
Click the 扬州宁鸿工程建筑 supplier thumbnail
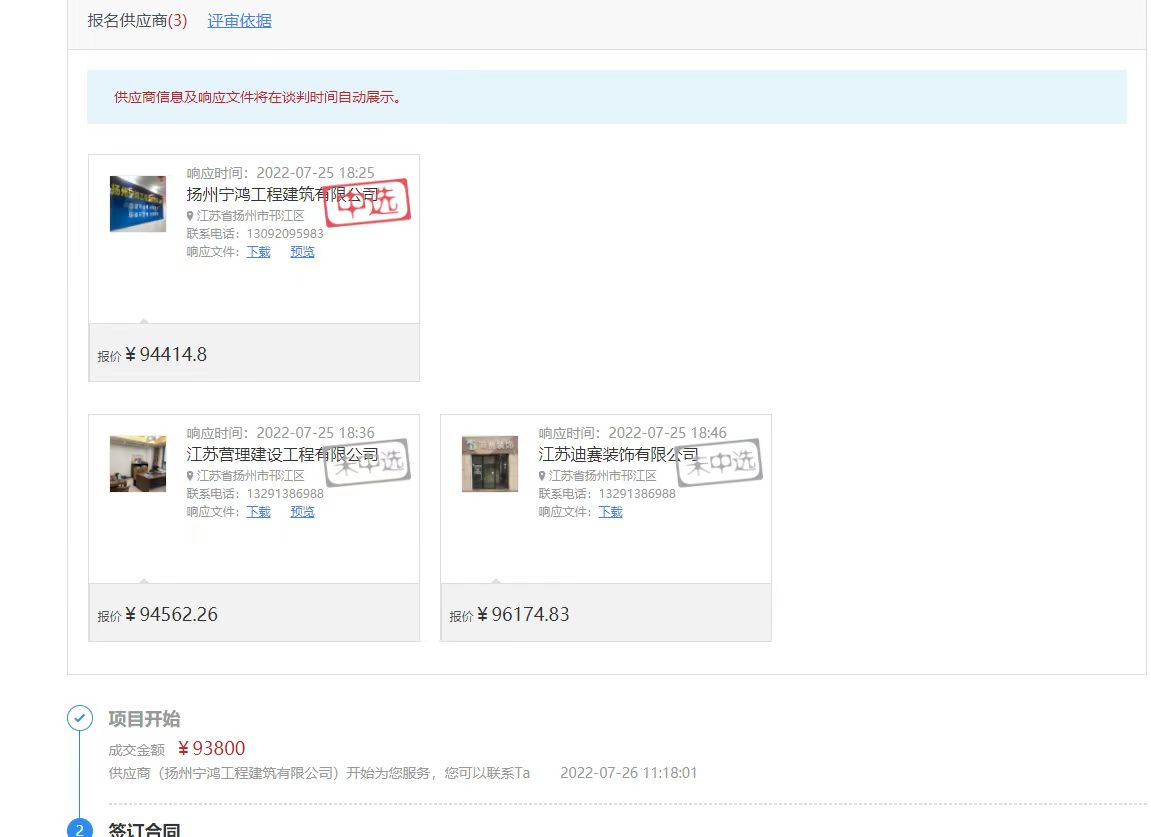click(x=138, y=204)
